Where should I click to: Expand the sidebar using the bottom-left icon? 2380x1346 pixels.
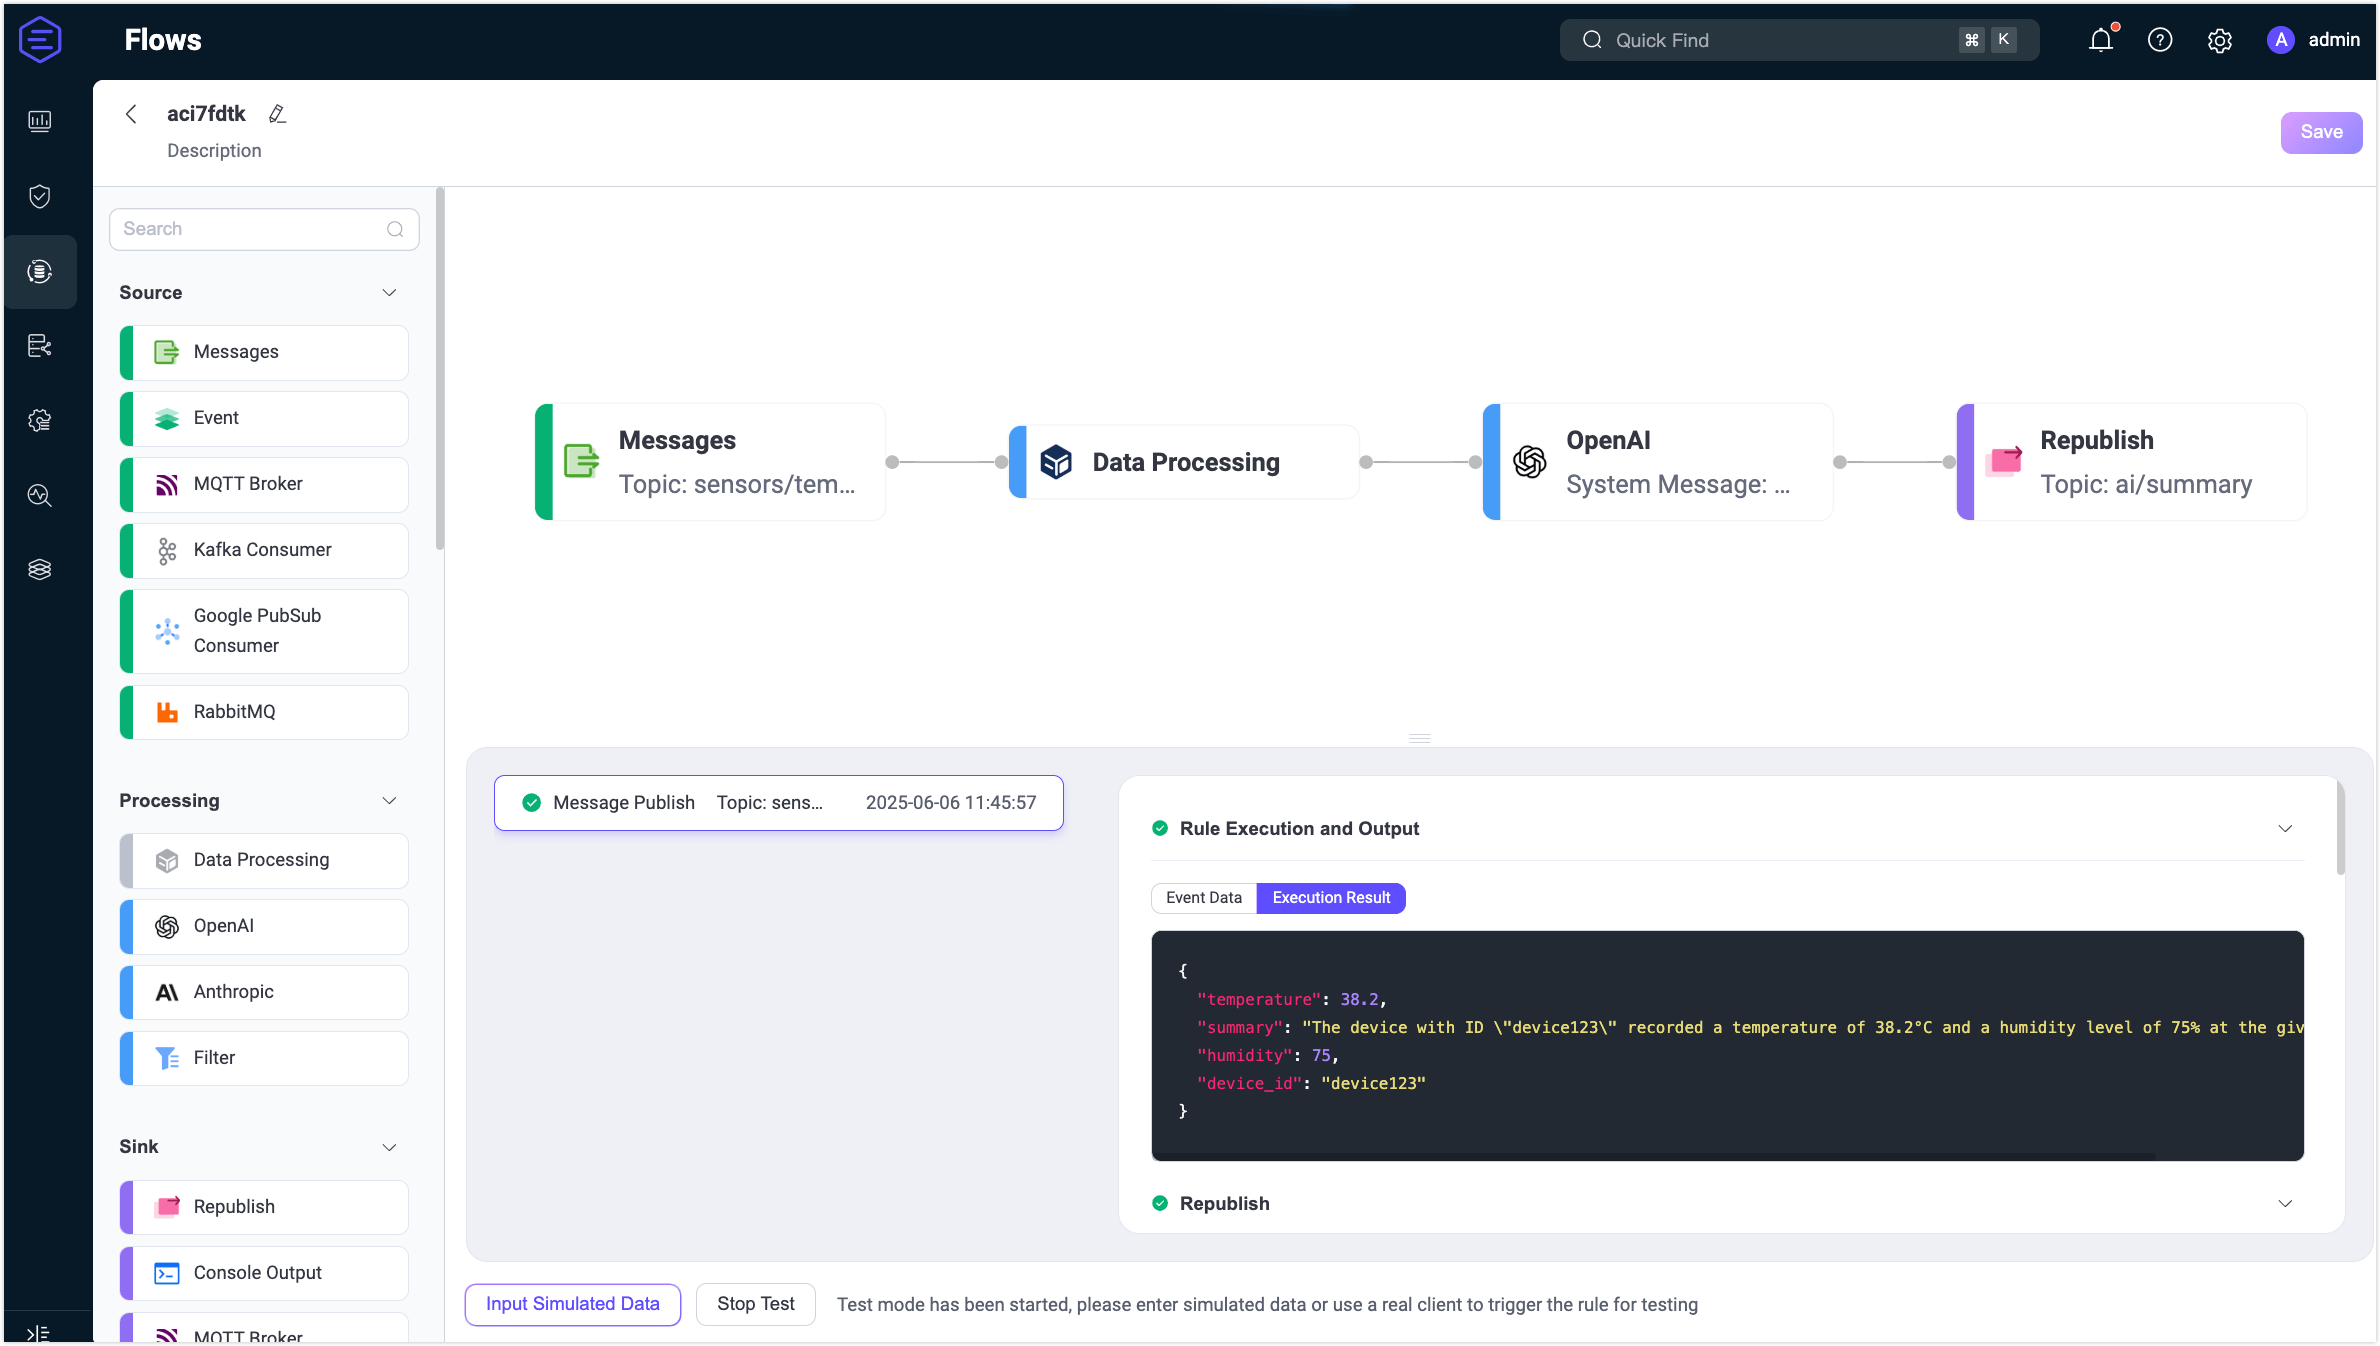[x=38, y=1333]
